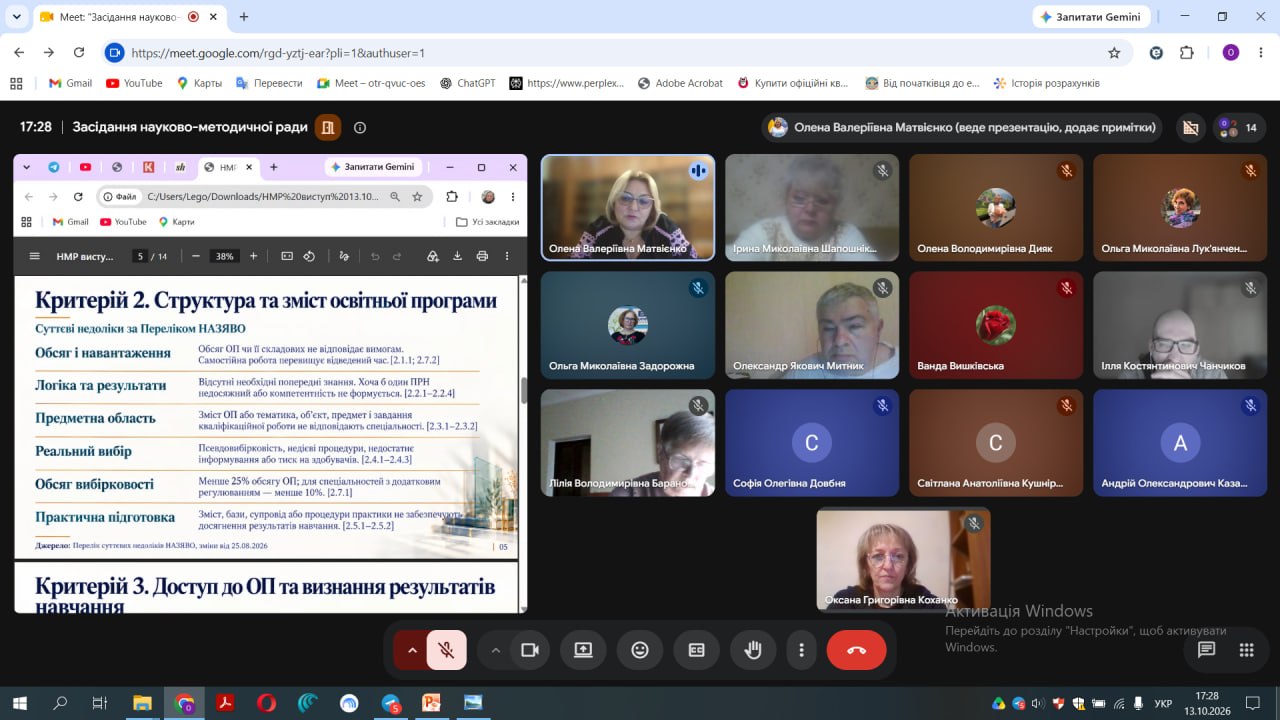
Task: Expand video settings chevron beside camera
Action: [495, 650]
